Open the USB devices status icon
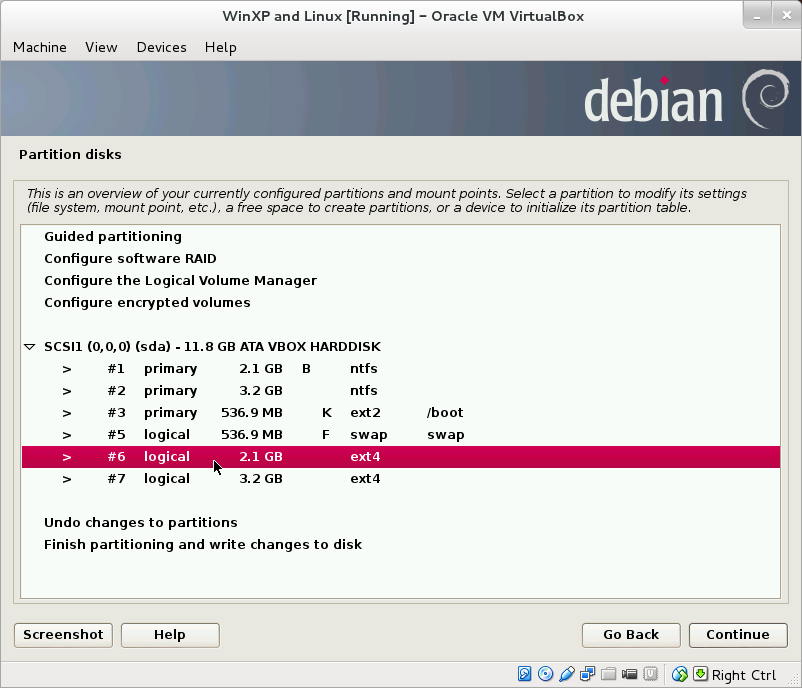The image size is (802, 688). click(567, 674)
